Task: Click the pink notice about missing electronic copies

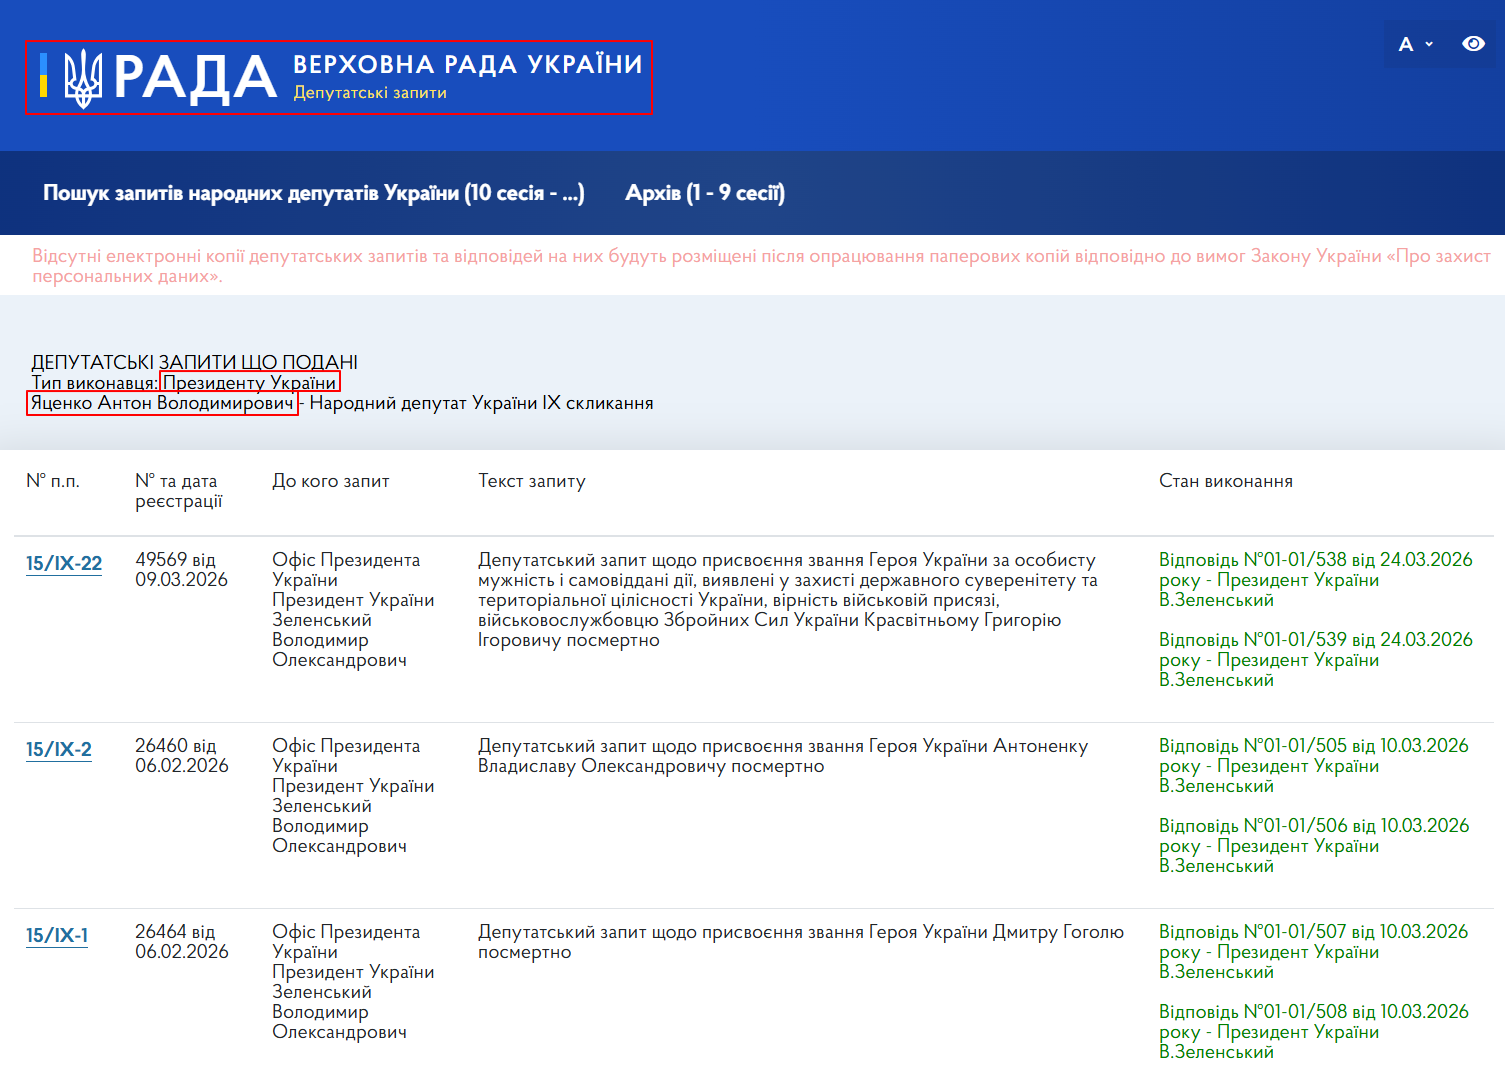Action: click(761, 266)
